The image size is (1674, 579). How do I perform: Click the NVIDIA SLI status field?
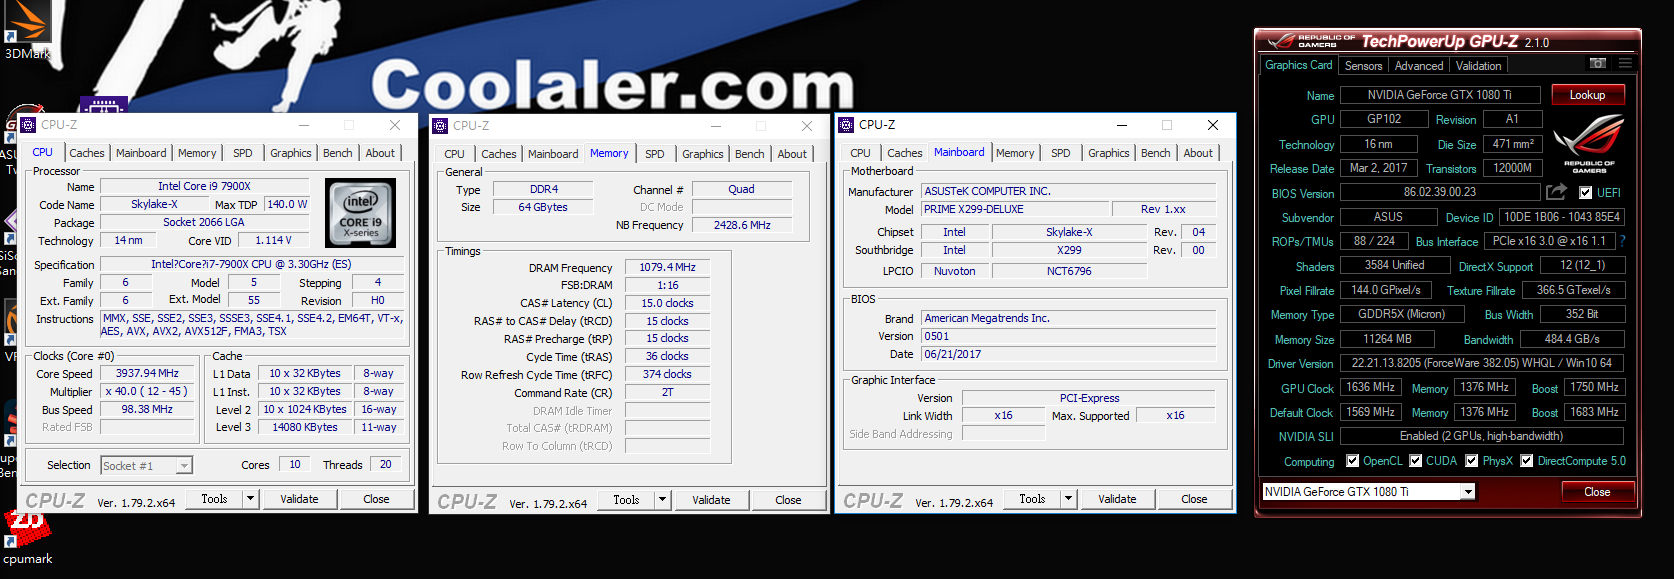point(1482,436)
